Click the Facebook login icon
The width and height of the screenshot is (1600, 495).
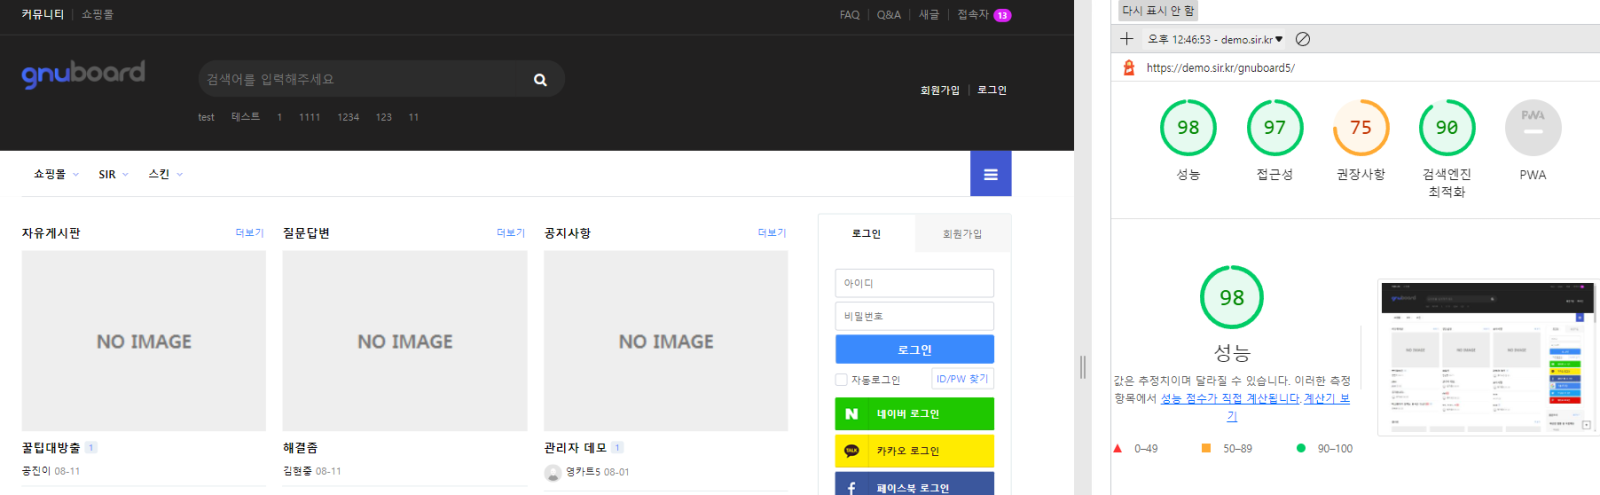(852, 487)
